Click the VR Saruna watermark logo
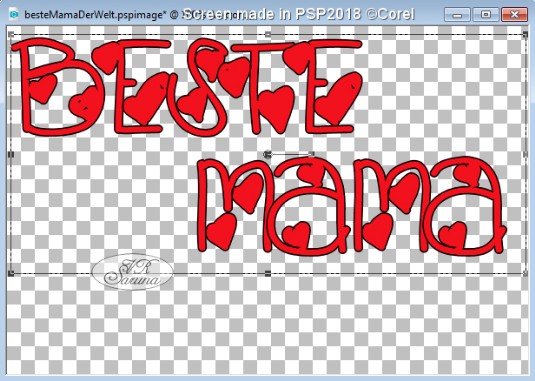This screenshot has height=381, width=535. click(132, 272)
